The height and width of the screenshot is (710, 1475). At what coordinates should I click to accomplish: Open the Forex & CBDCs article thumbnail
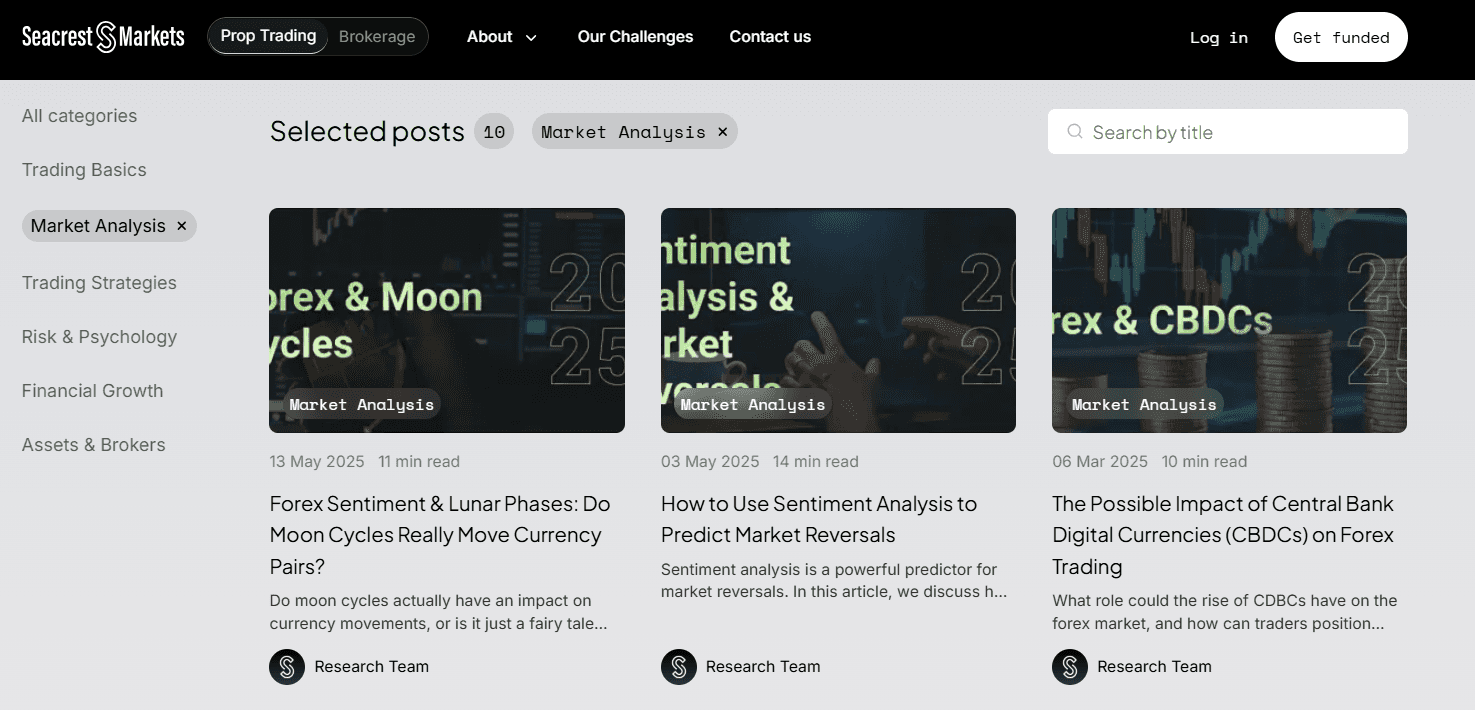pos(1229,320)
